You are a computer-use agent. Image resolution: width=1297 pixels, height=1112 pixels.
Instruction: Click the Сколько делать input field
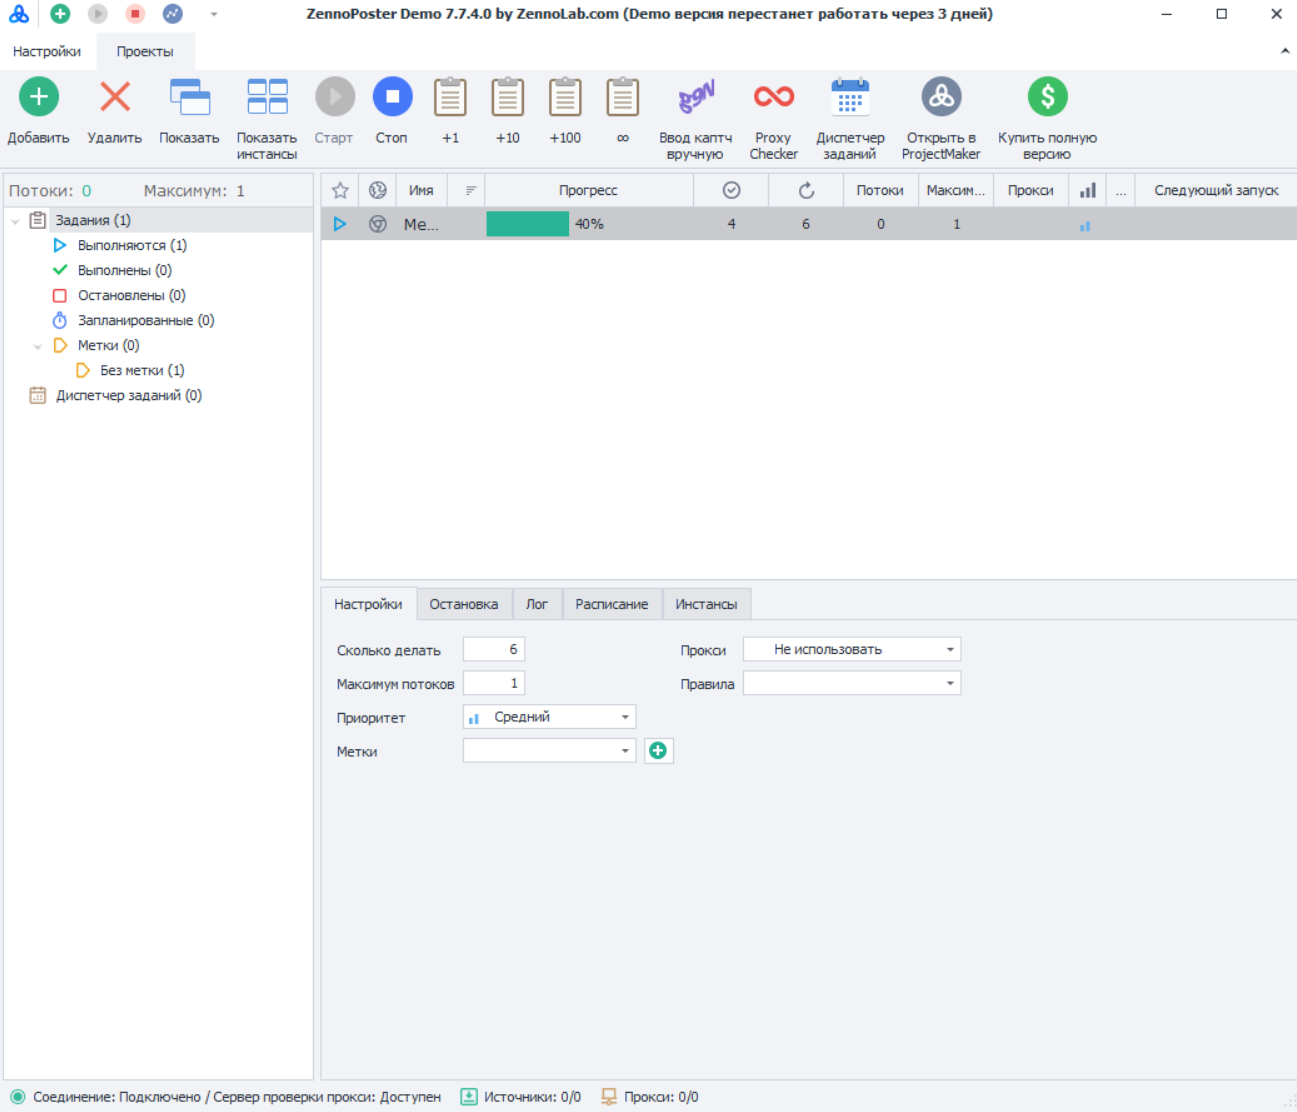pyautogui.click(x=494, y=649)
